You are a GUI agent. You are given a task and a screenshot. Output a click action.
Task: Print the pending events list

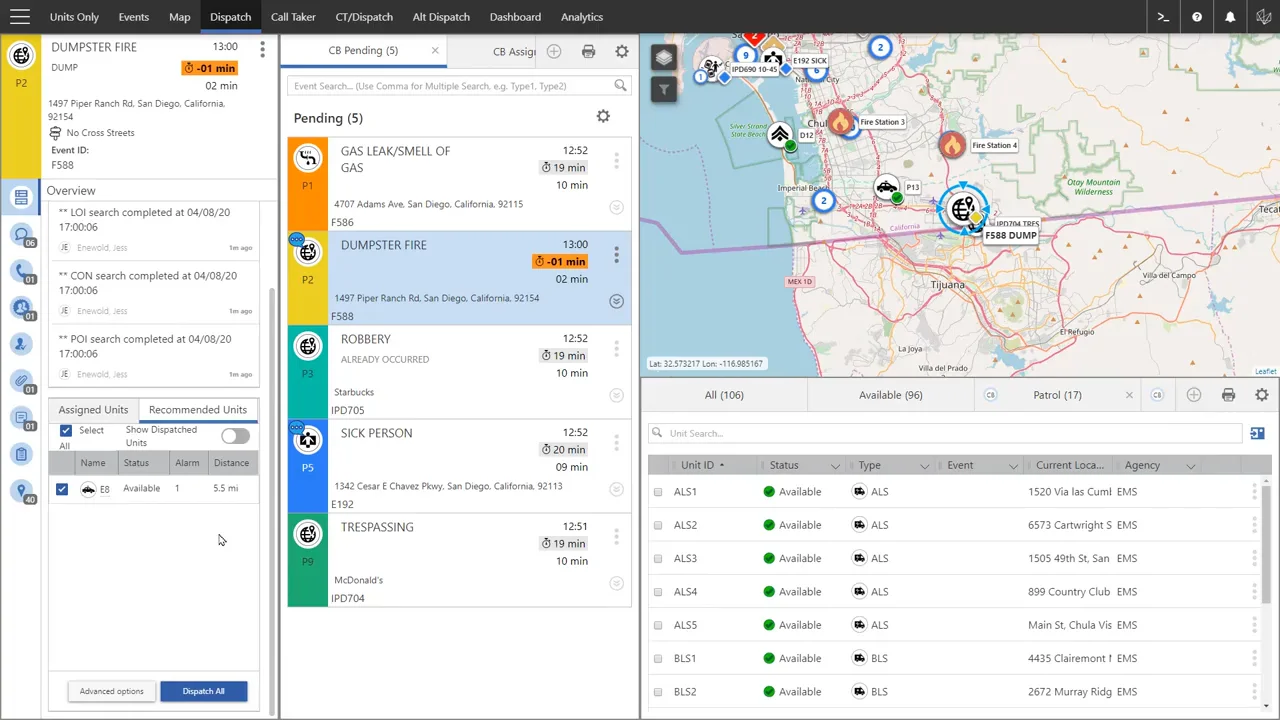pyautogui.click(x=588, y=52)
